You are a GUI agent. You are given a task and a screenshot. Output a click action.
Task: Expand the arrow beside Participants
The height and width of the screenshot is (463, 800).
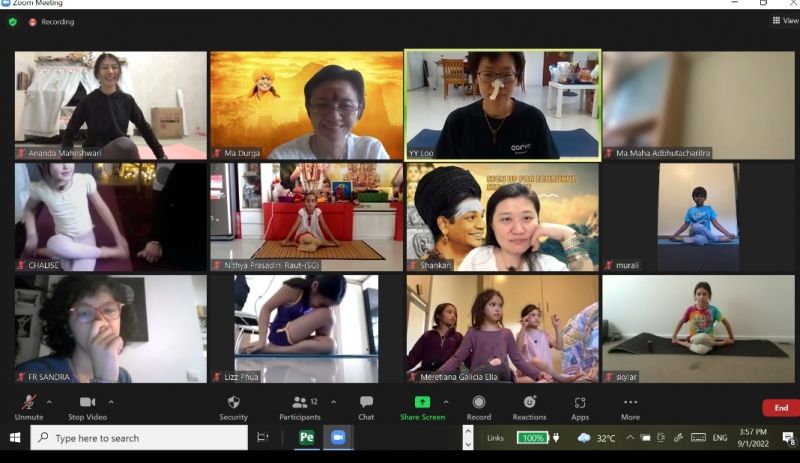(333, 402)
